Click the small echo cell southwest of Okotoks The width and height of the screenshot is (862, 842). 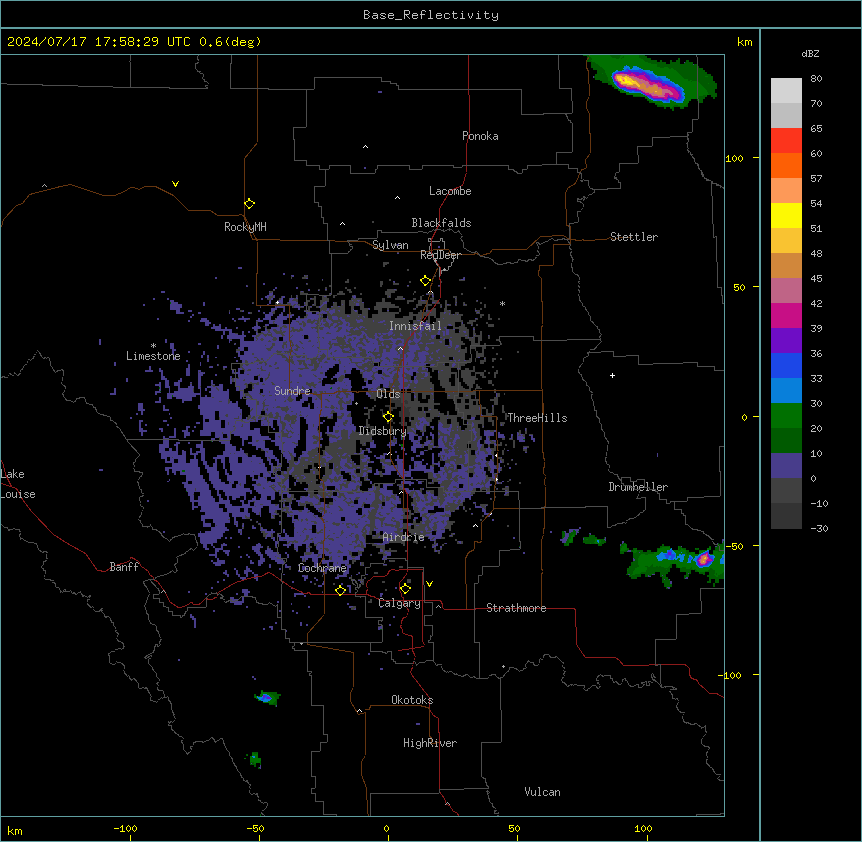tap(267, 698)
